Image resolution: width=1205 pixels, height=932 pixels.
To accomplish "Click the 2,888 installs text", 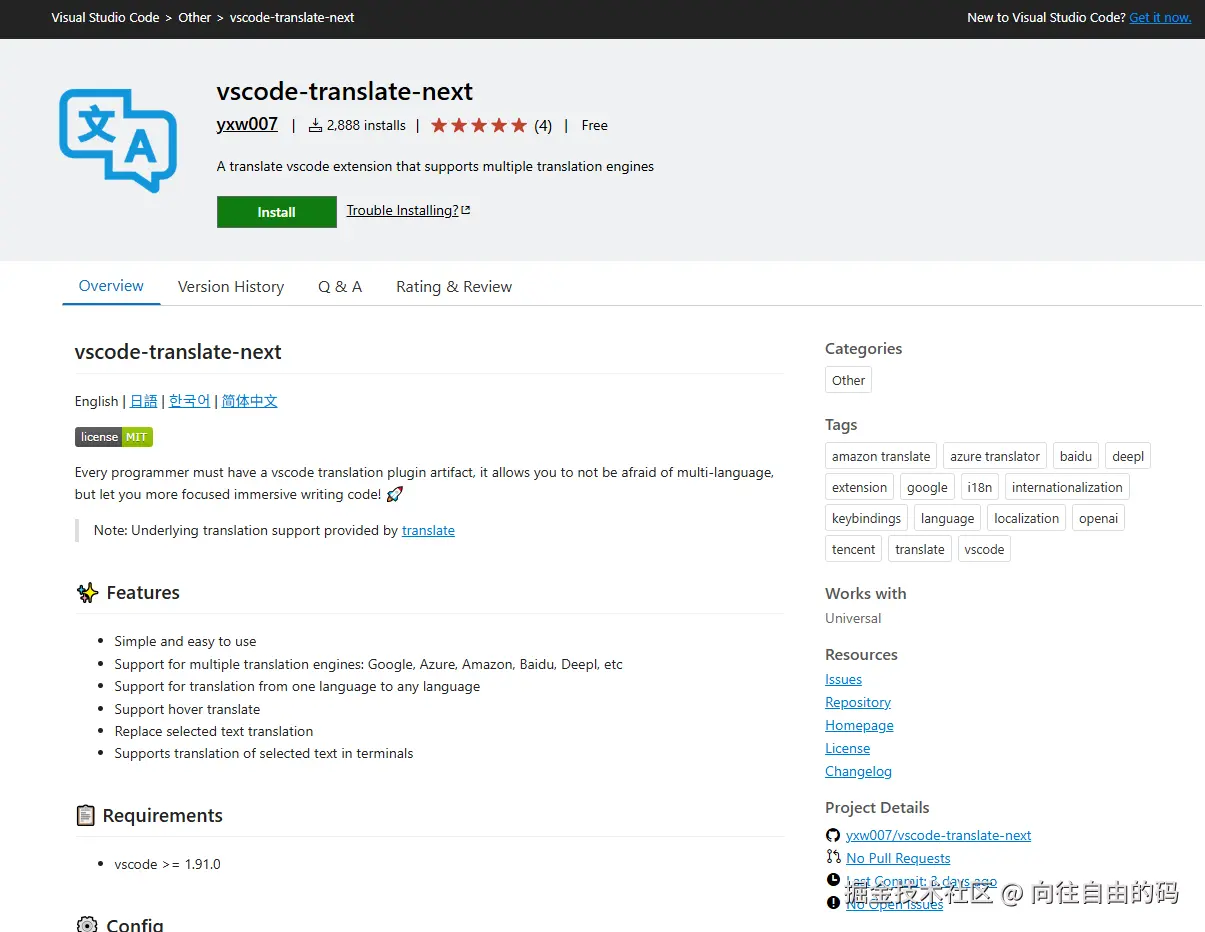I will [366, 125].
